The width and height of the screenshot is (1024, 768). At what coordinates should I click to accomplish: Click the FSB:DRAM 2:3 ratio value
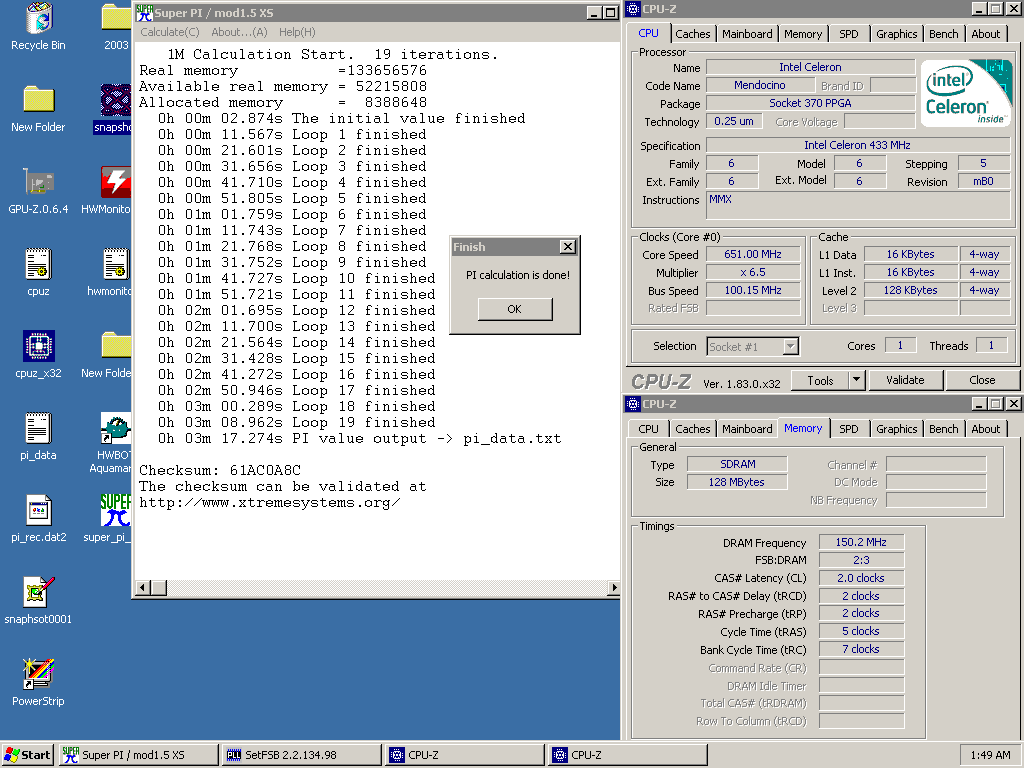(x=861, y=560)
